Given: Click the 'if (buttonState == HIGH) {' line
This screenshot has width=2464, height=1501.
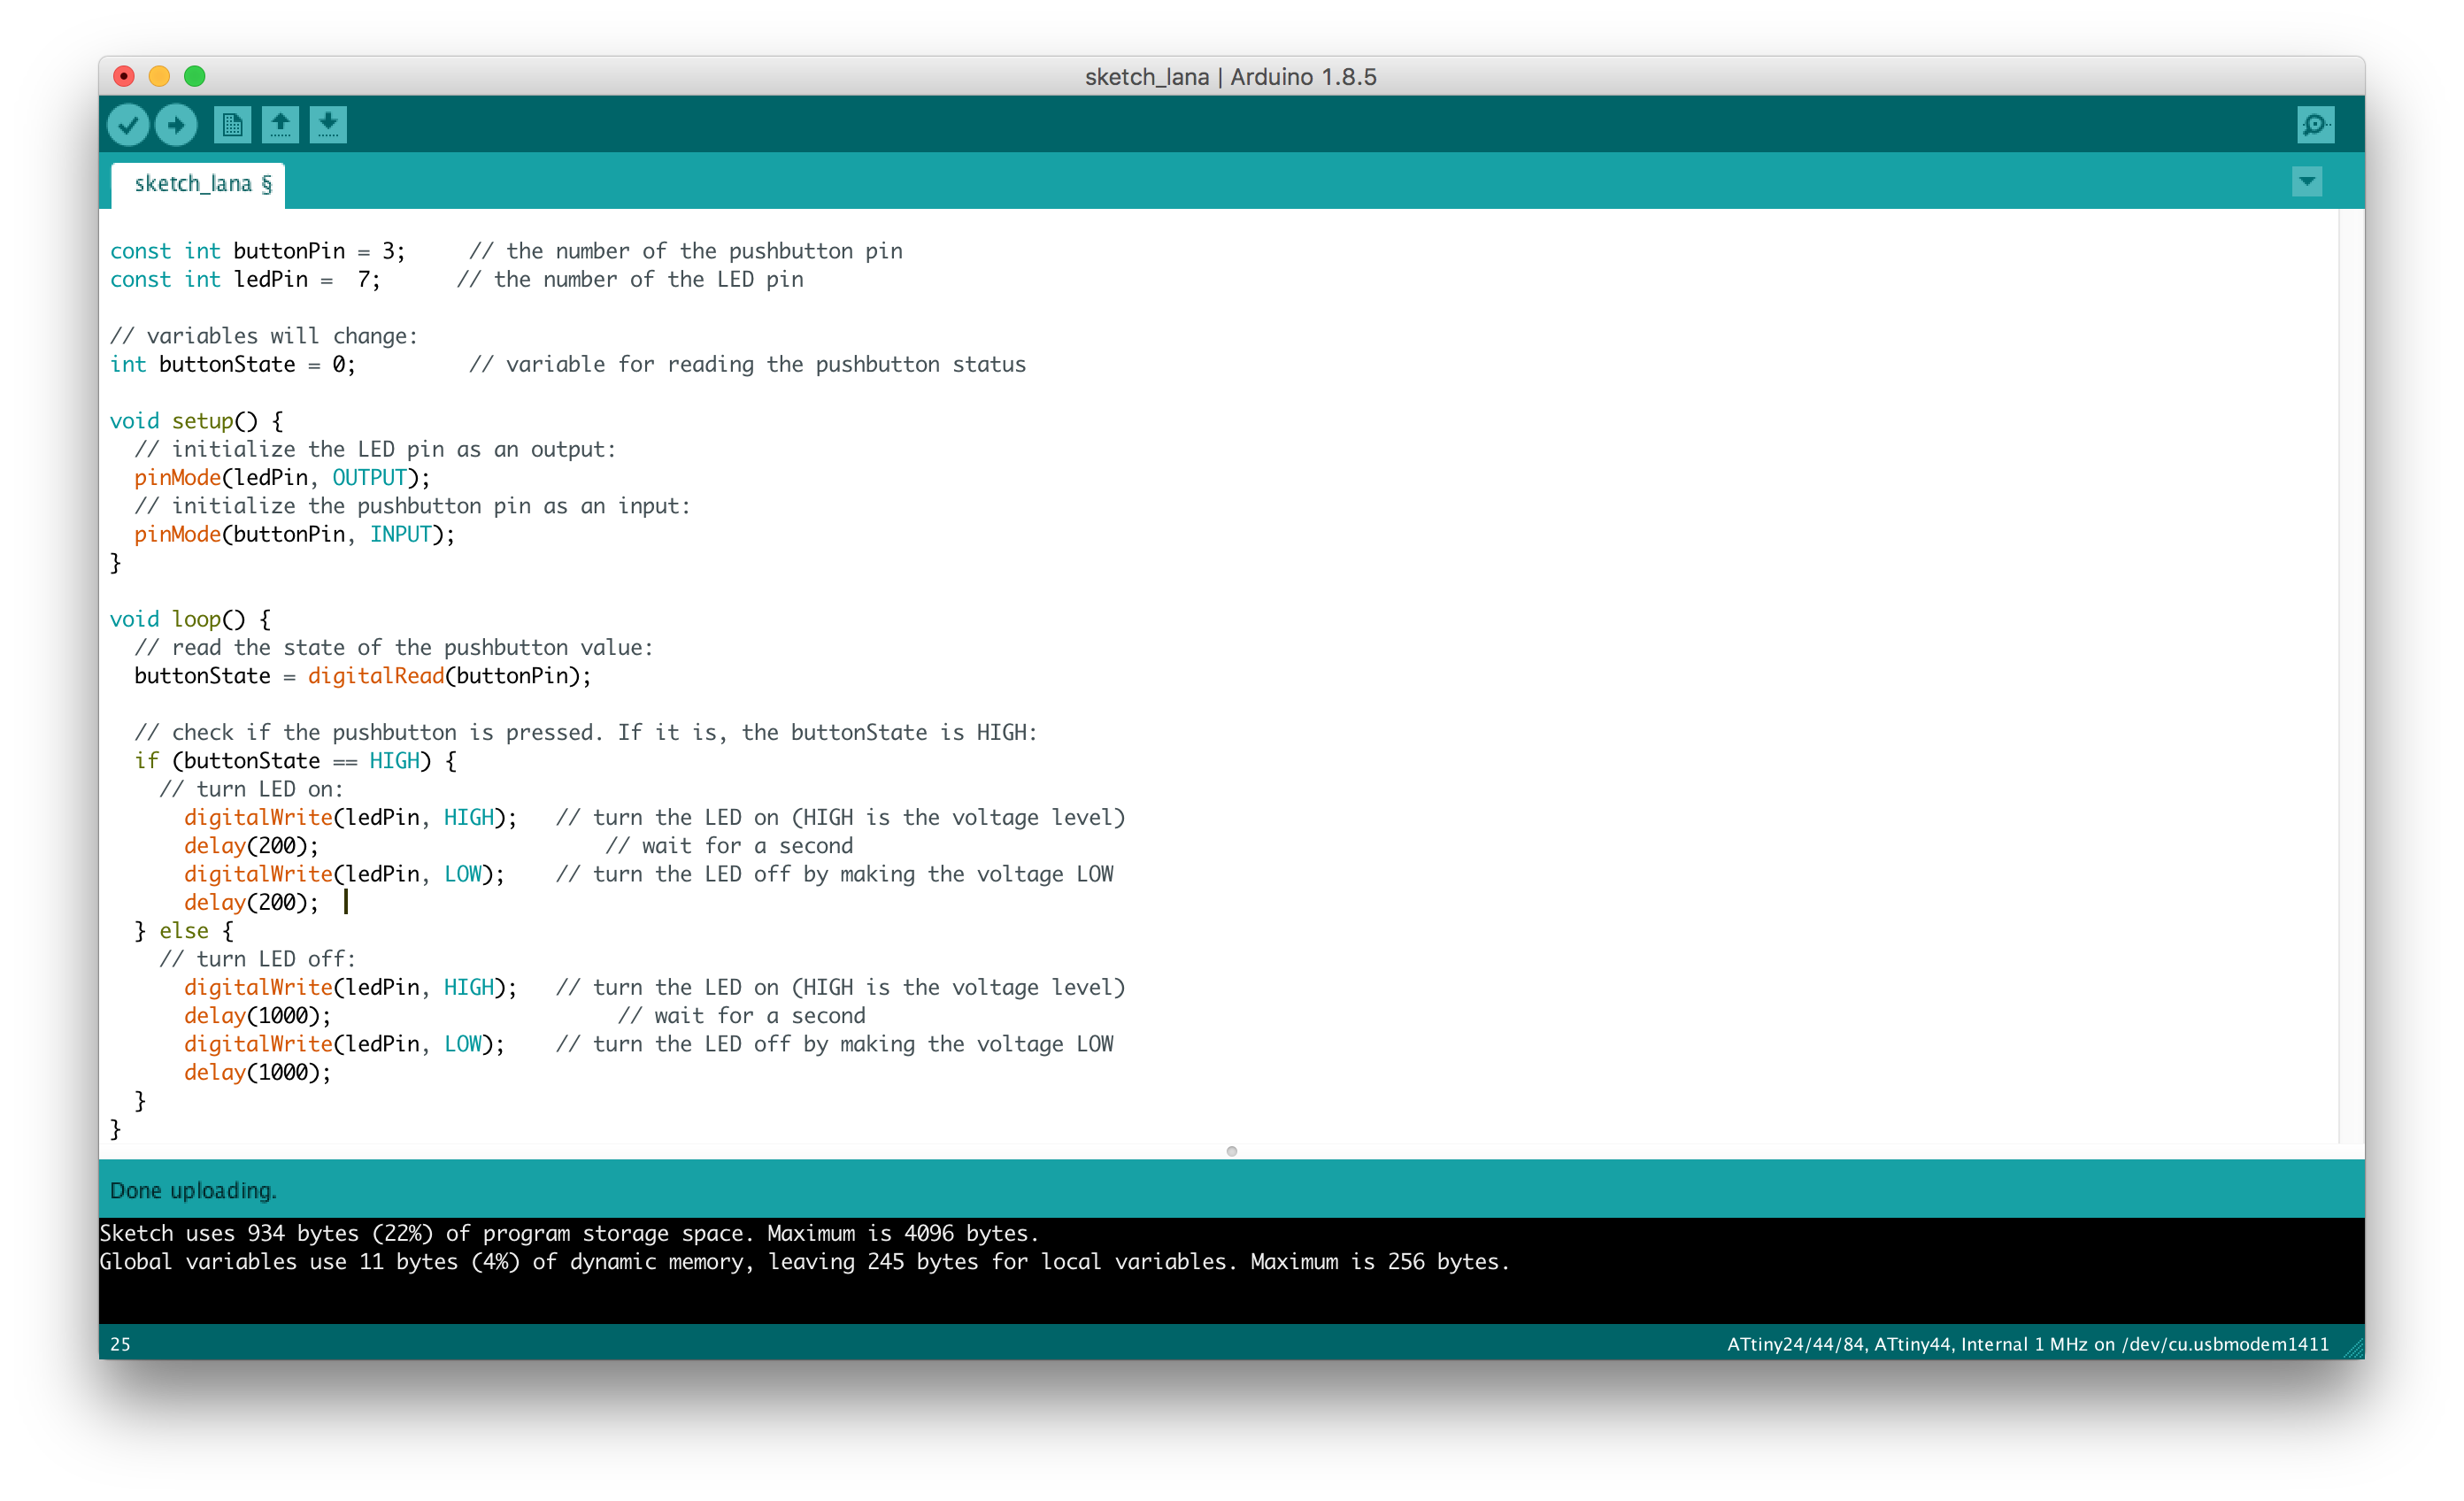Looking at the screenshot, I should [x=296, y=761].
